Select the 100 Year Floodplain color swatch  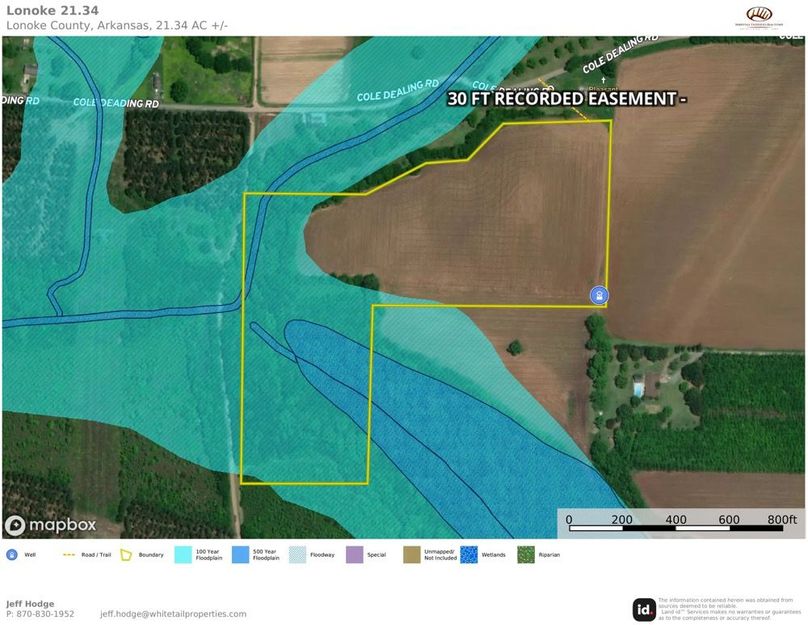point(183,555)
